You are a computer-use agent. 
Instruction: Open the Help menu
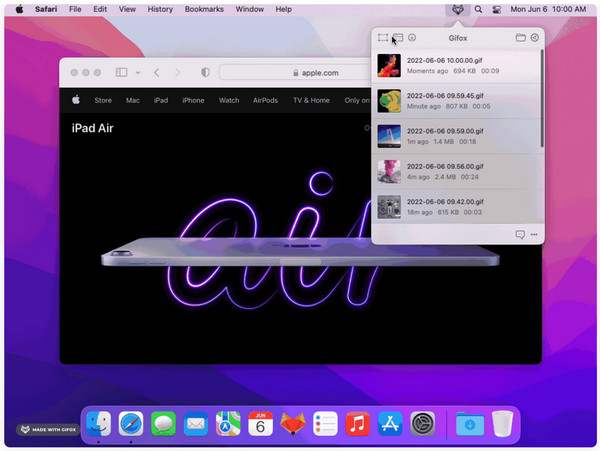point(284,9)
